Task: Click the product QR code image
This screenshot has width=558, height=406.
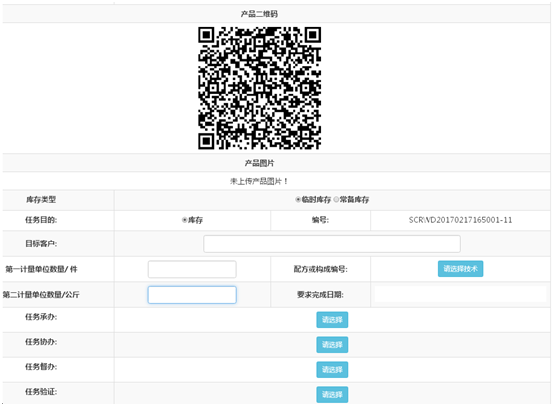Action: click(259, 88)
